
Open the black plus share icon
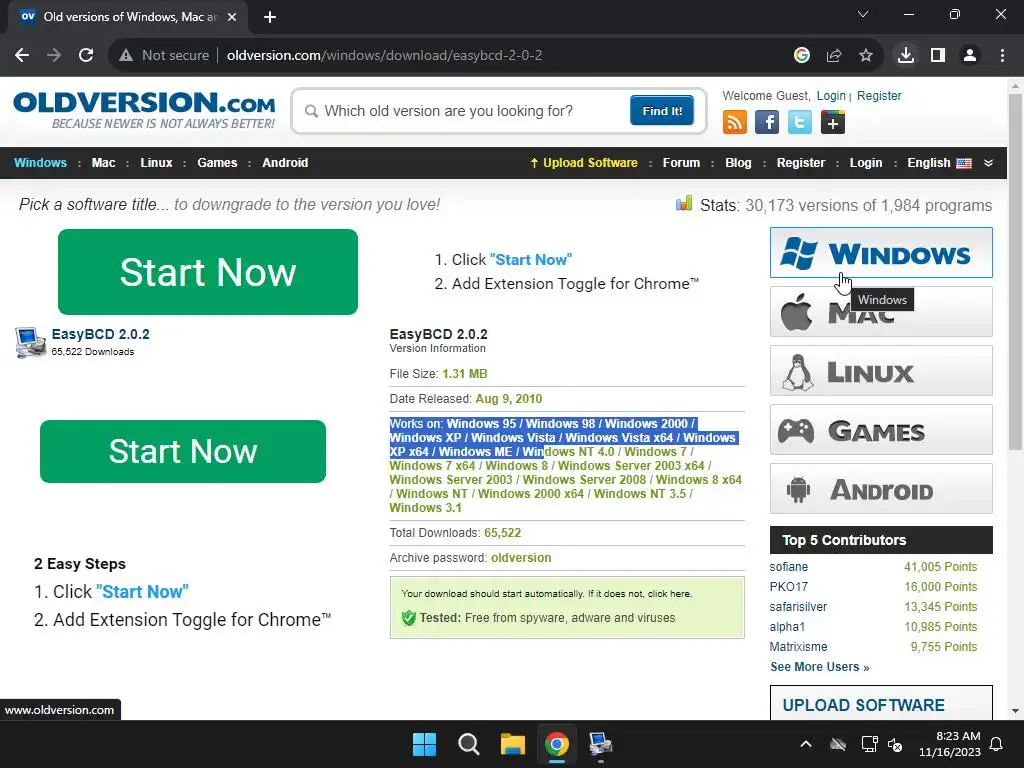833,122
